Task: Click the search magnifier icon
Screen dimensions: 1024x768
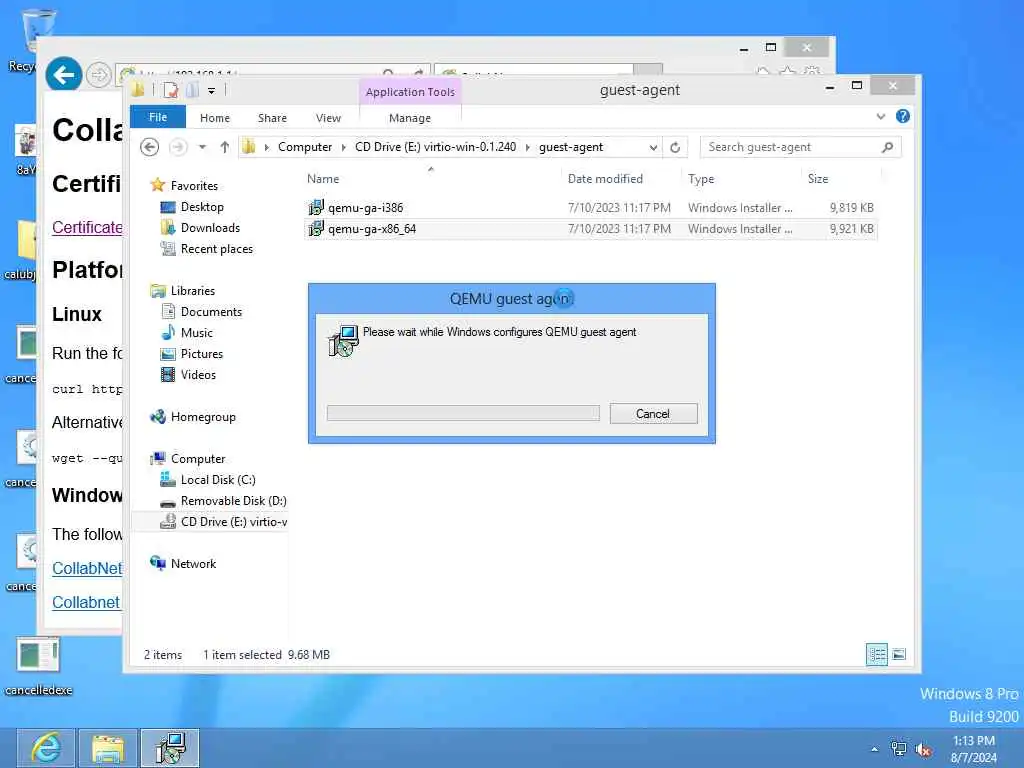Action: pos(887,147)
